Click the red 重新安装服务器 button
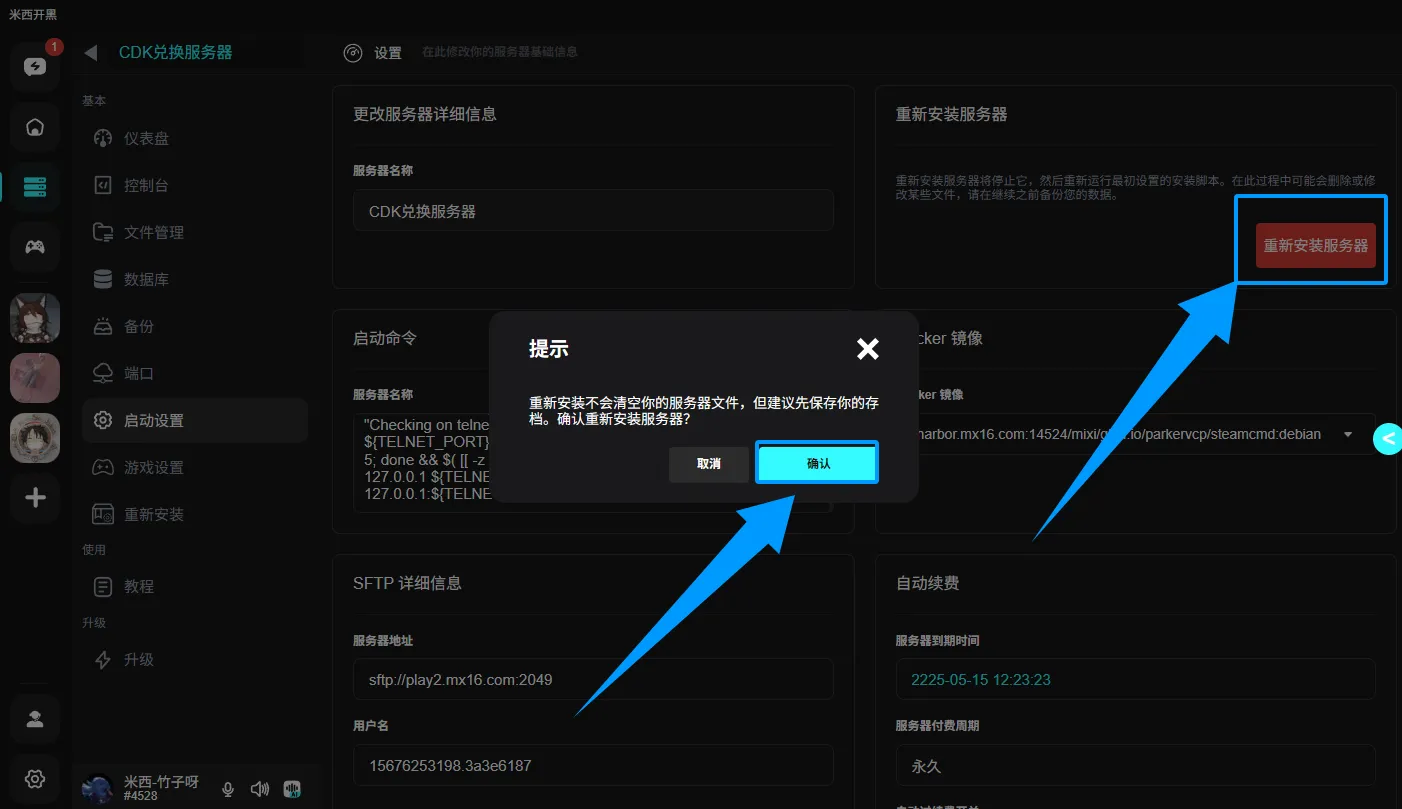Image resolution: width=1402 pixels, height=809 pixels. 1316,245
